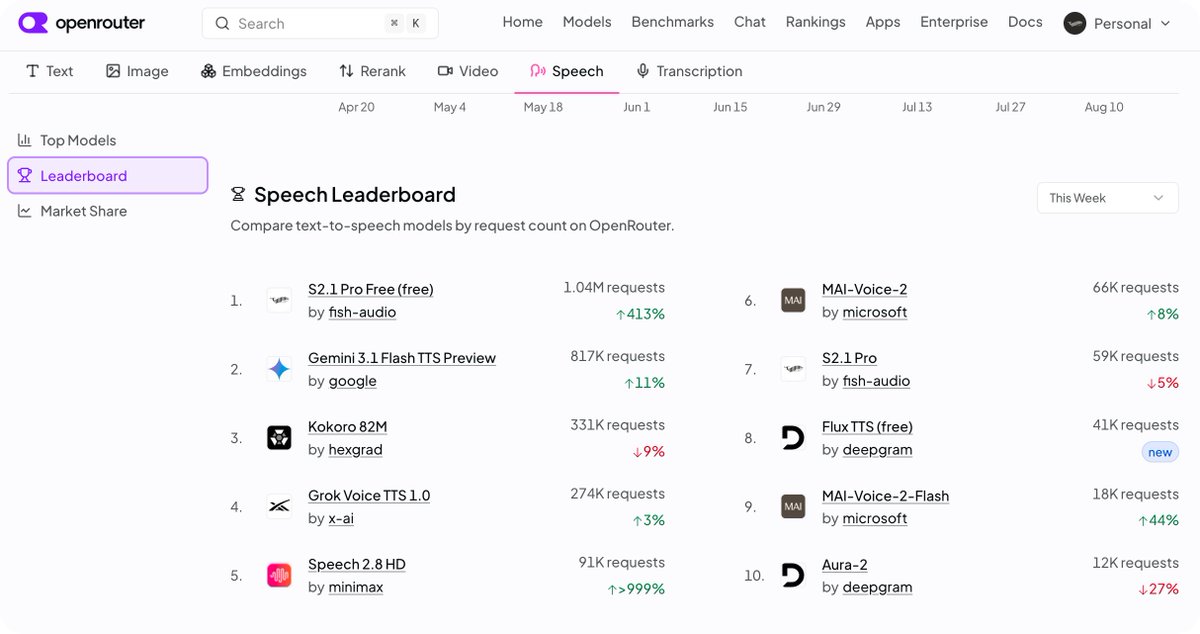Viewport: 1200px width, 634px height.
Task: Open the Kokoro 82M hexgrad icon
Action: point(279,438)
